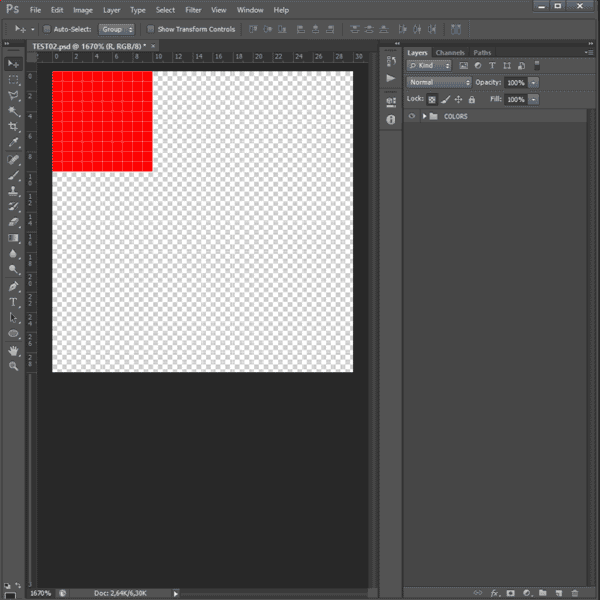Select the Ellipse shape tool
The image size is (600, 600).
(x=13, y=333)
